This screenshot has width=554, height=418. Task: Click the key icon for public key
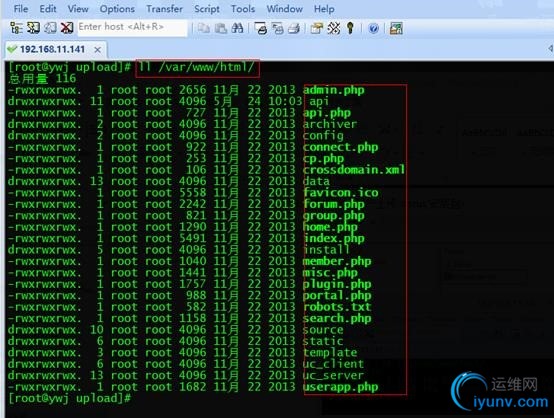pos(350,28)
